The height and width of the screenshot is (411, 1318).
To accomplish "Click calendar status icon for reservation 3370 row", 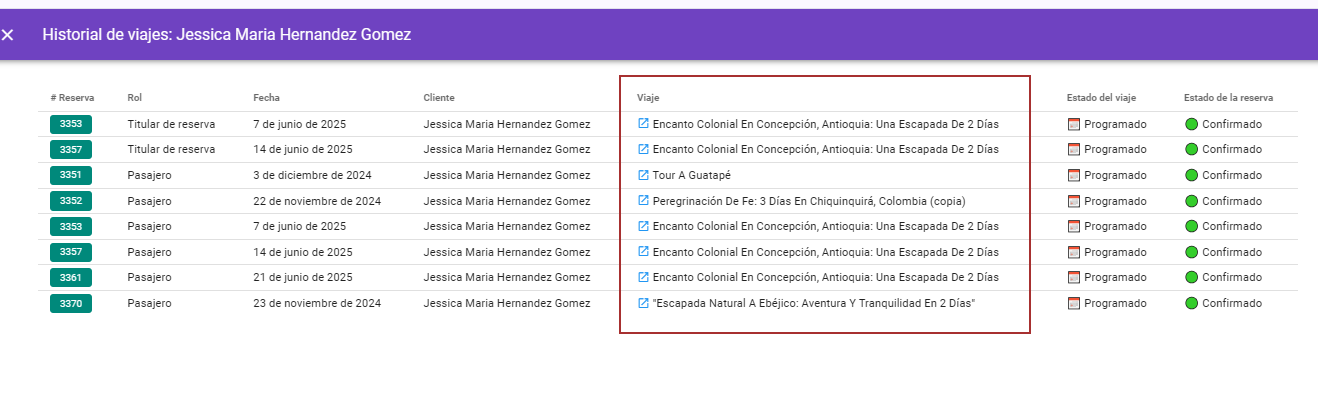I will click(1074, 303).
